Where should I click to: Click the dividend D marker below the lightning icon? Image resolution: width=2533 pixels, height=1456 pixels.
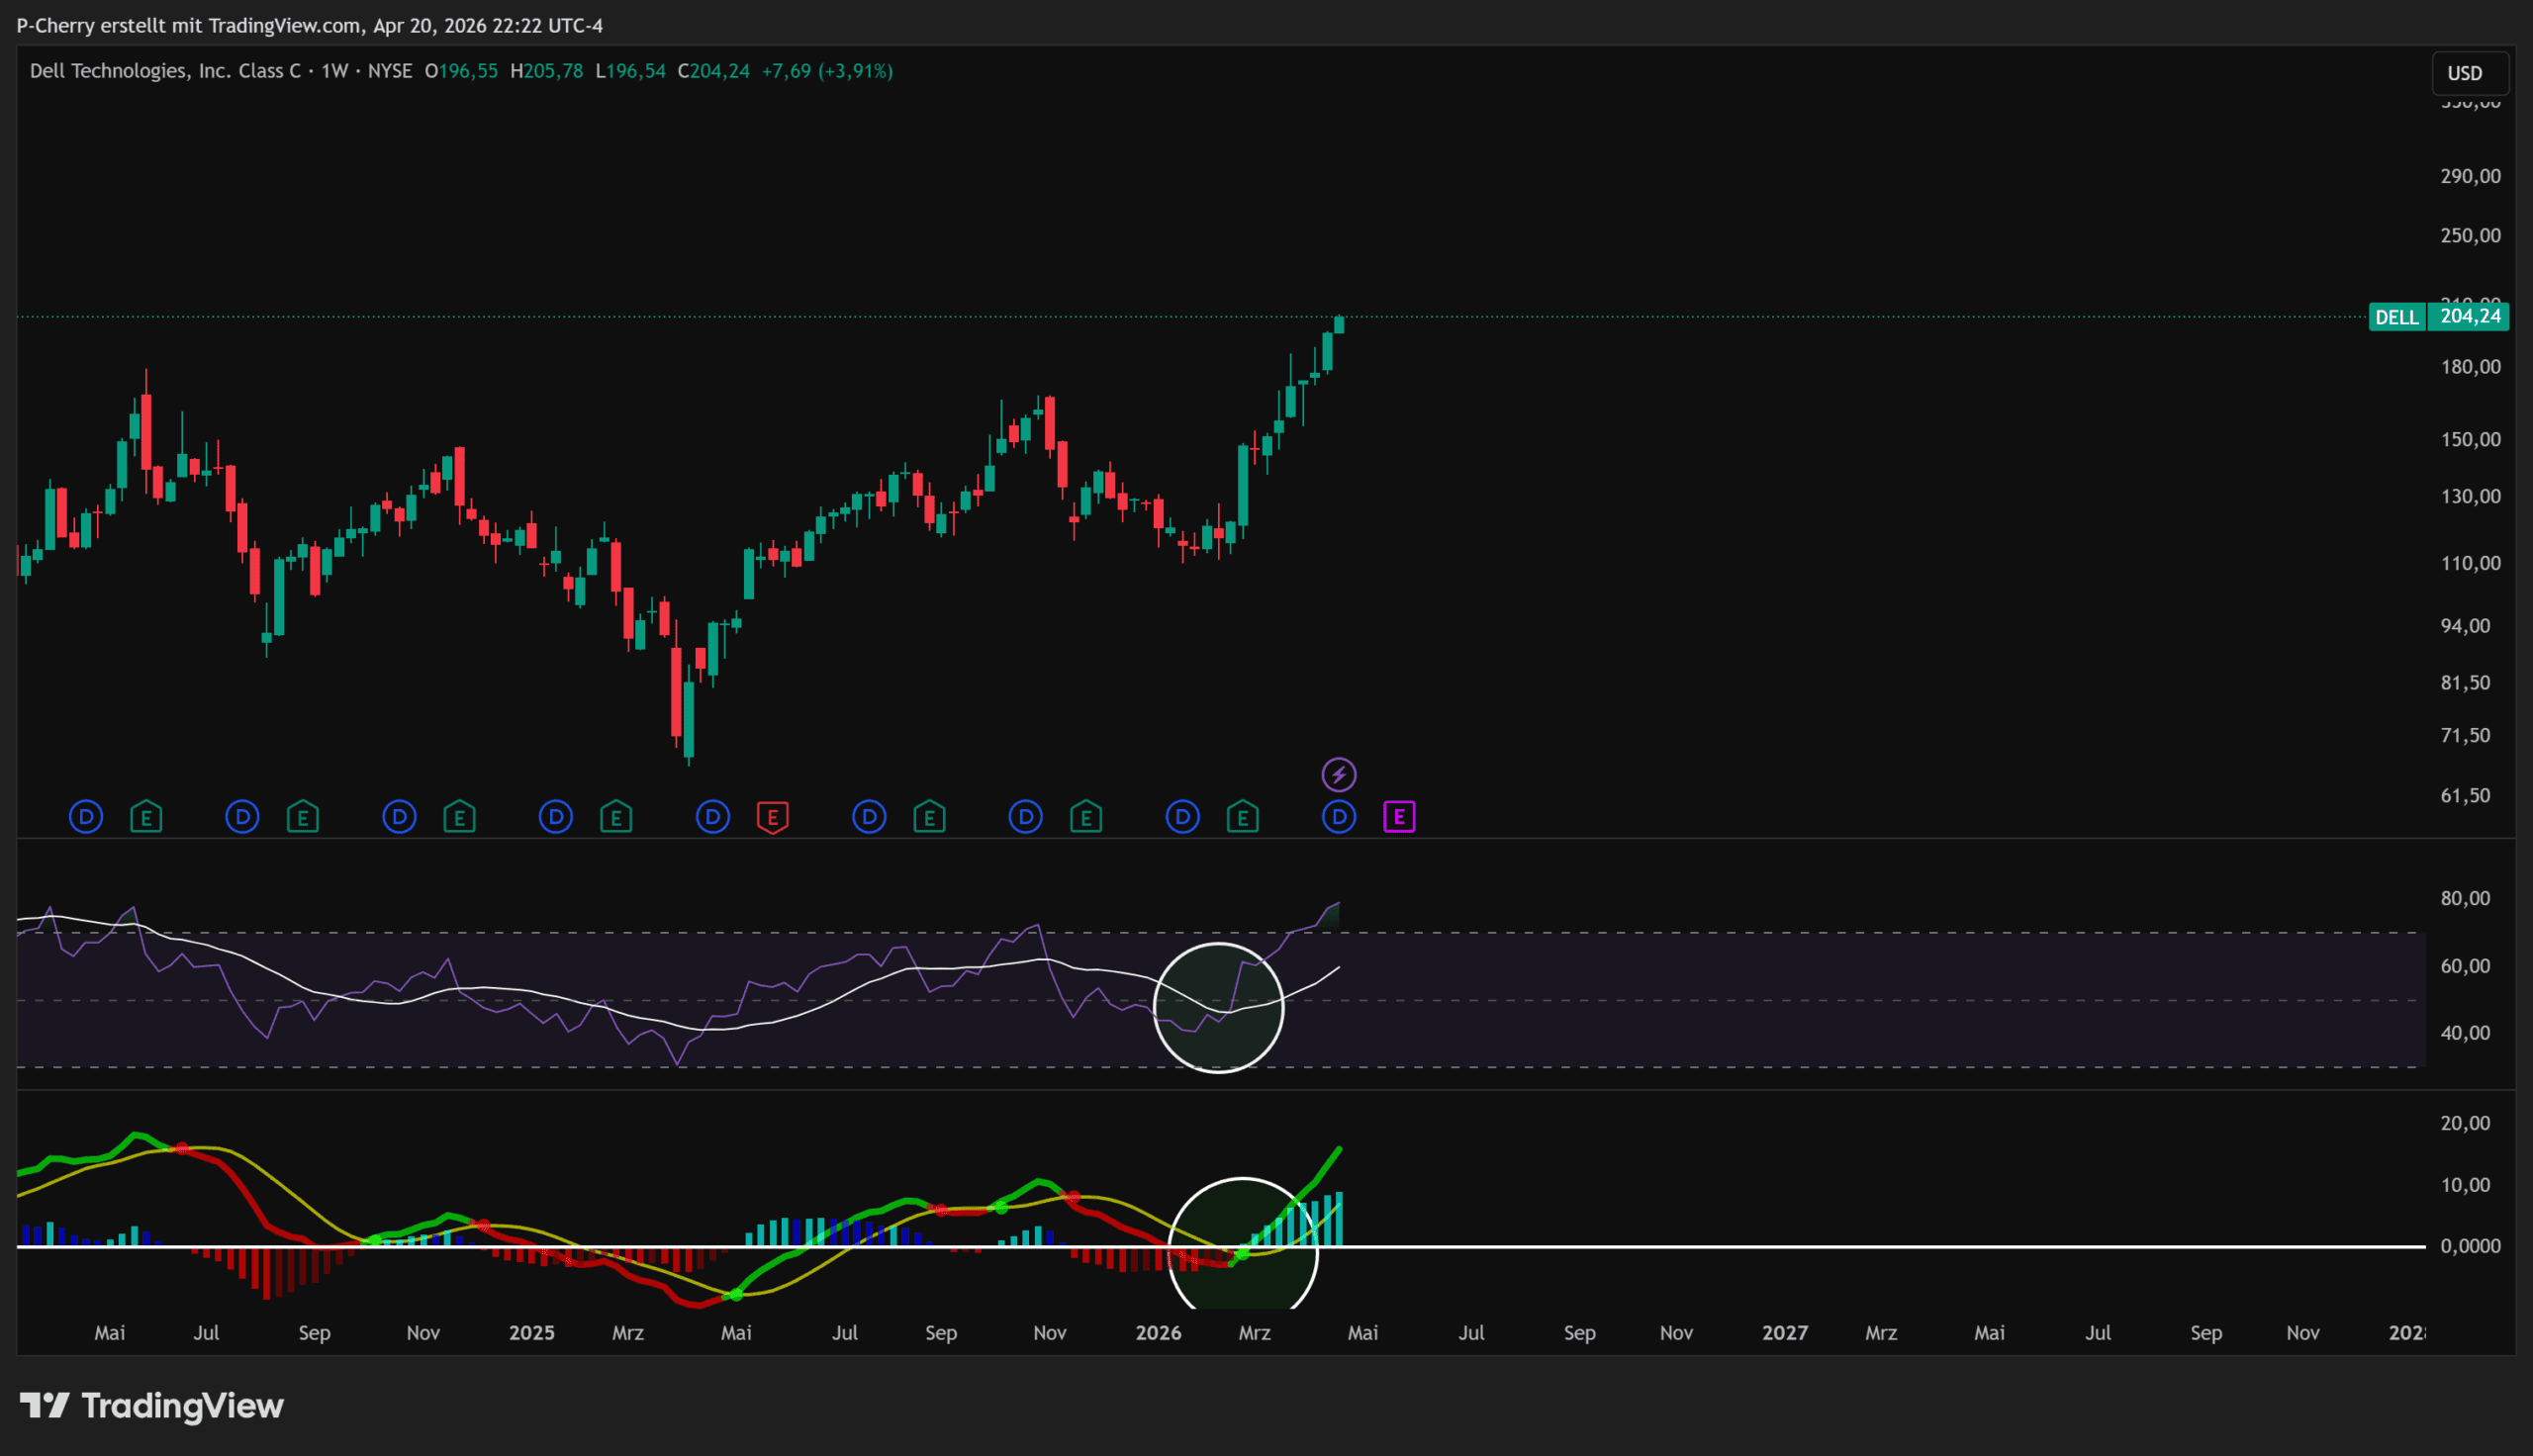(x=1338, y=817)
